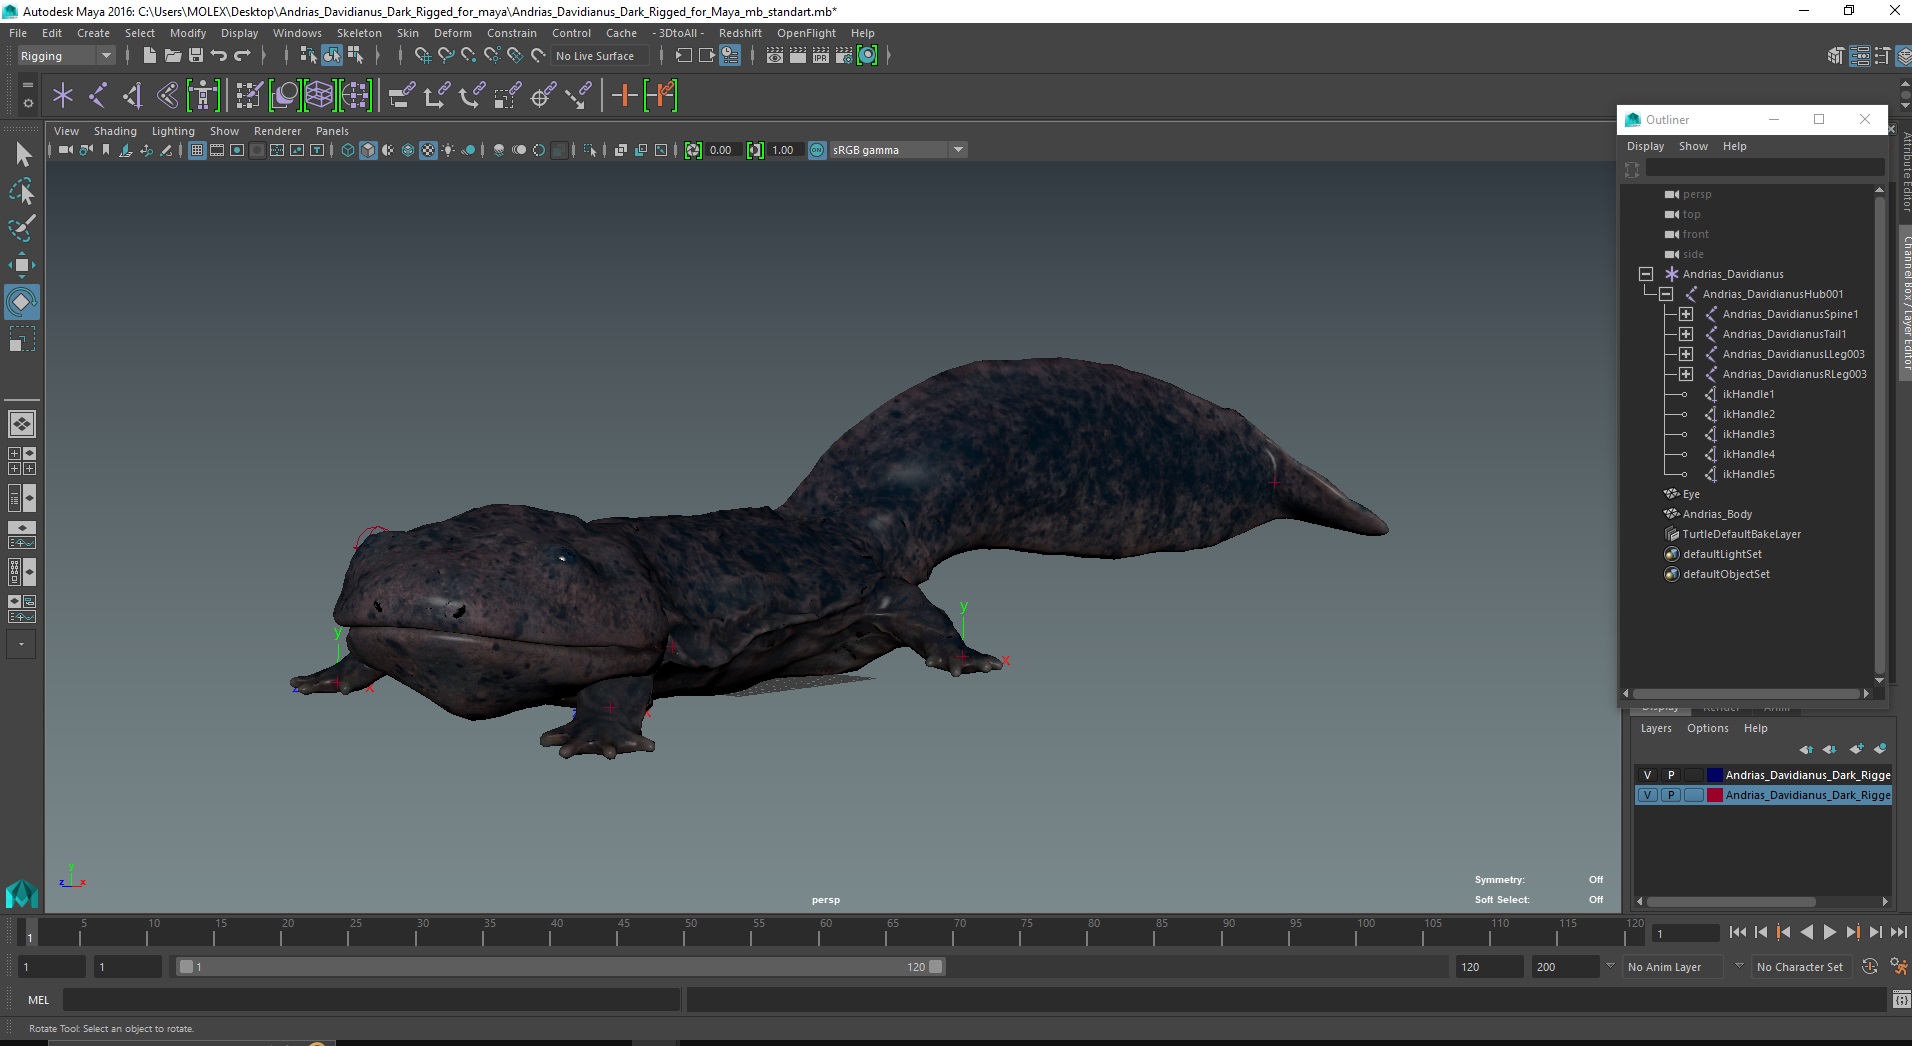Screen dimensions: 1912x1046
Task: Step forward one frame
Action: [1875, 932]
